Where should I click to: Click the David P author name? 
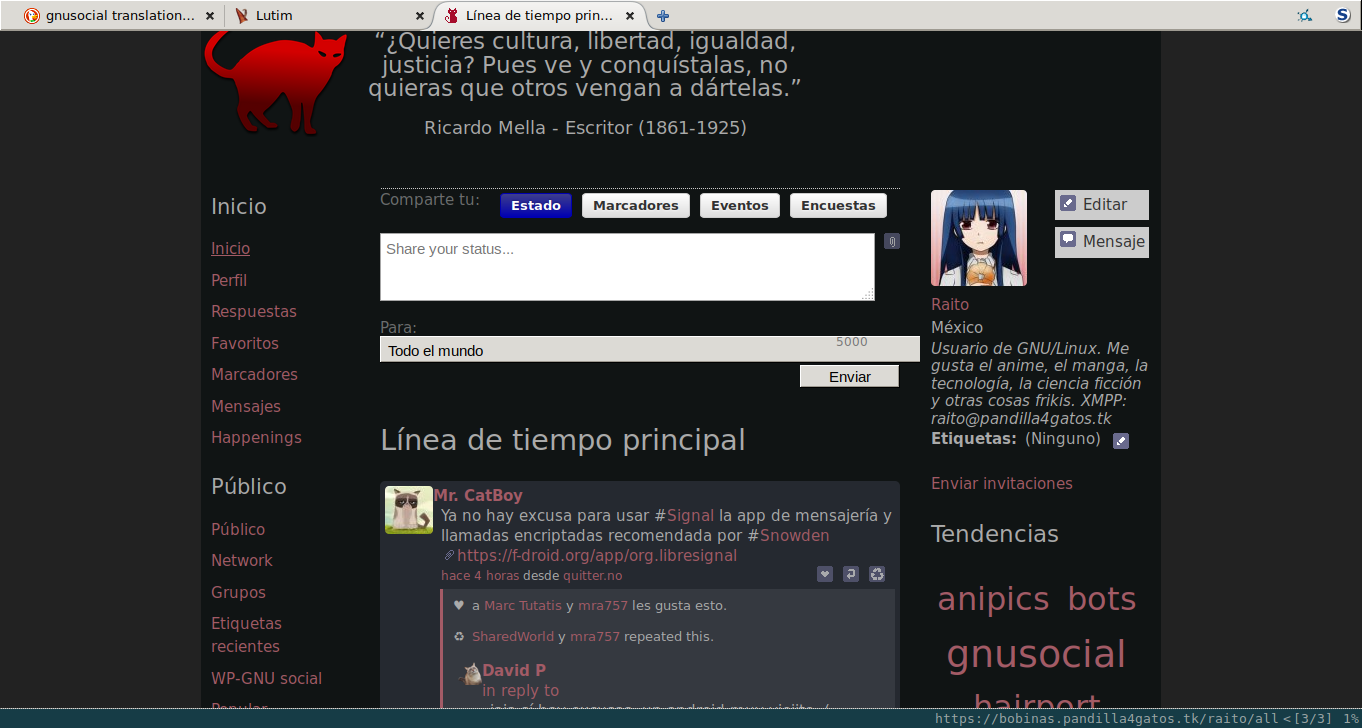(x=514, y=670)
